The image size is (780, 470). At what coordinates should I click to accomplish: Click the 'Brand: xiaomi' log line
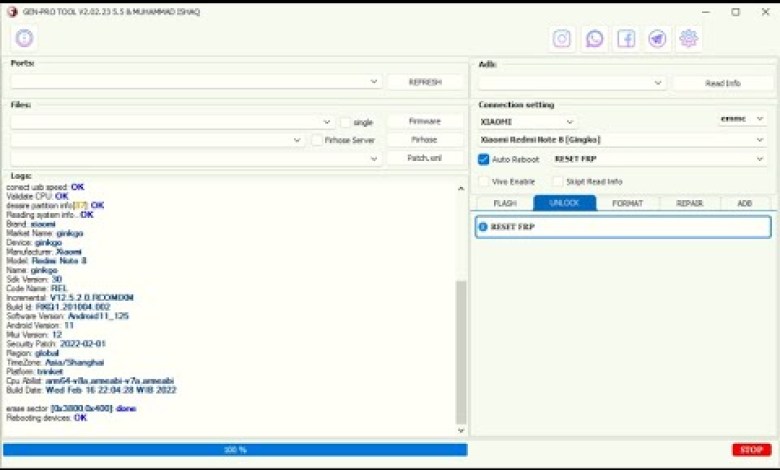point(31,224)
